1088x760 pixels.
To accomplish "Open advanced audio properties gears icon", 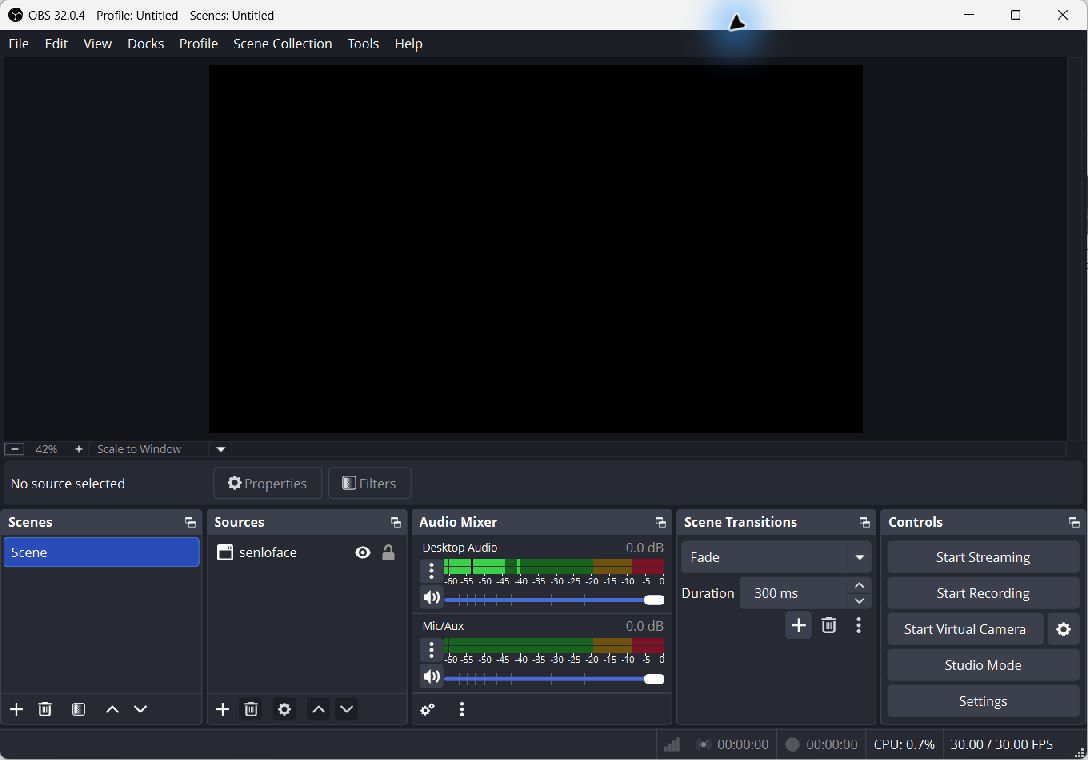I will point(427,709).
